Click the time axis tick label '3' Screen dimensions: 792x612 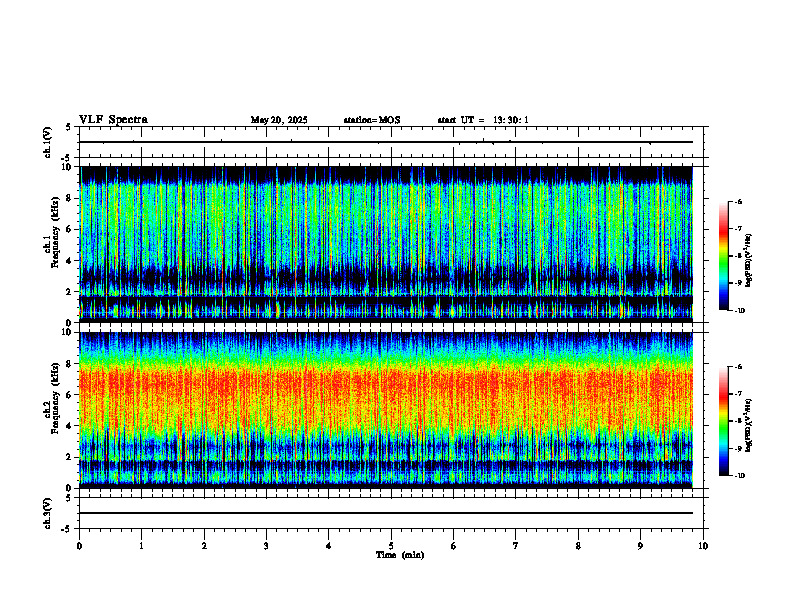coord(266,546)
